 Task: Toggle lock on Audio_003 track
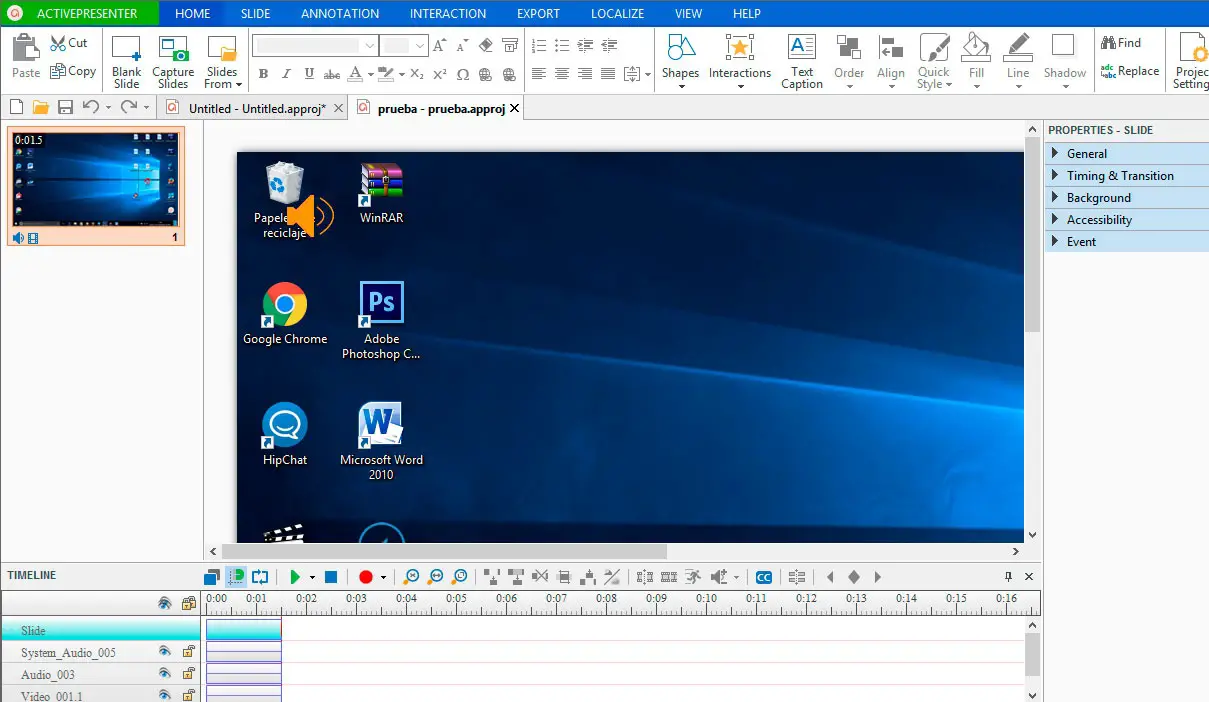[x=188, y=674]
